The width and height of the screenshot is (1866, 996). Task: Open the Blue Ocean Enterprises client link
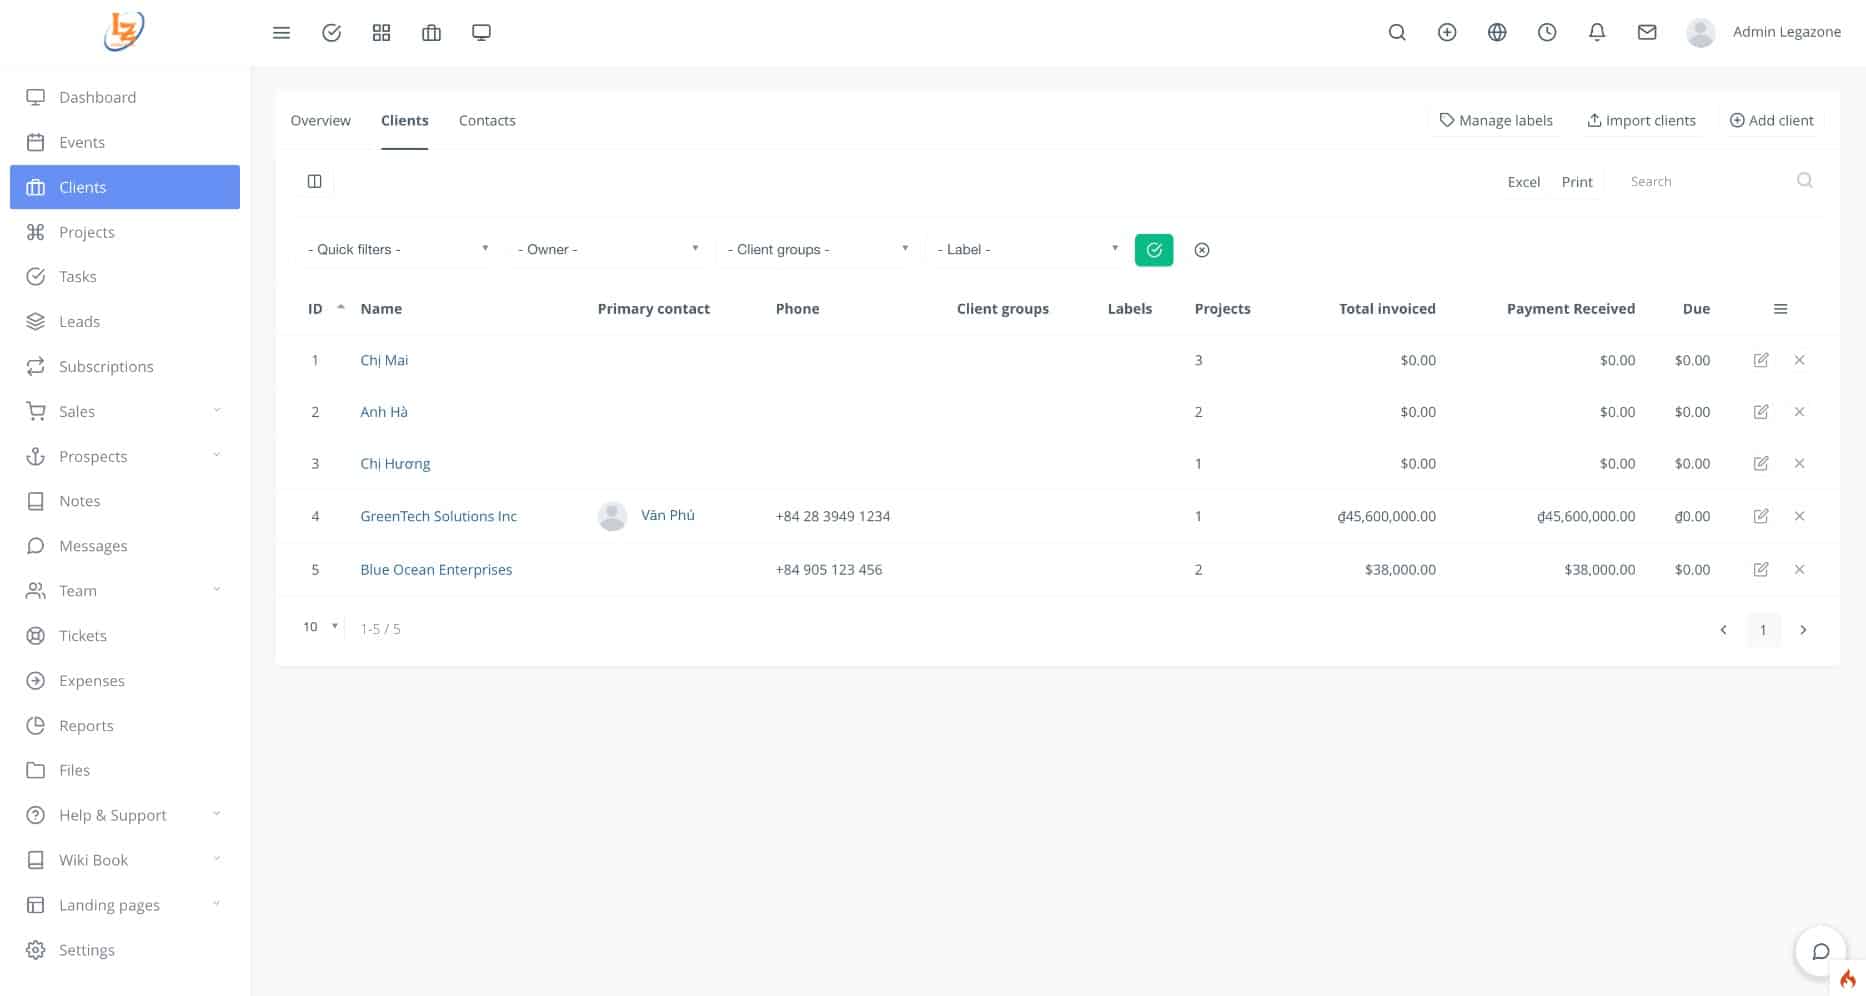point(436,570)
